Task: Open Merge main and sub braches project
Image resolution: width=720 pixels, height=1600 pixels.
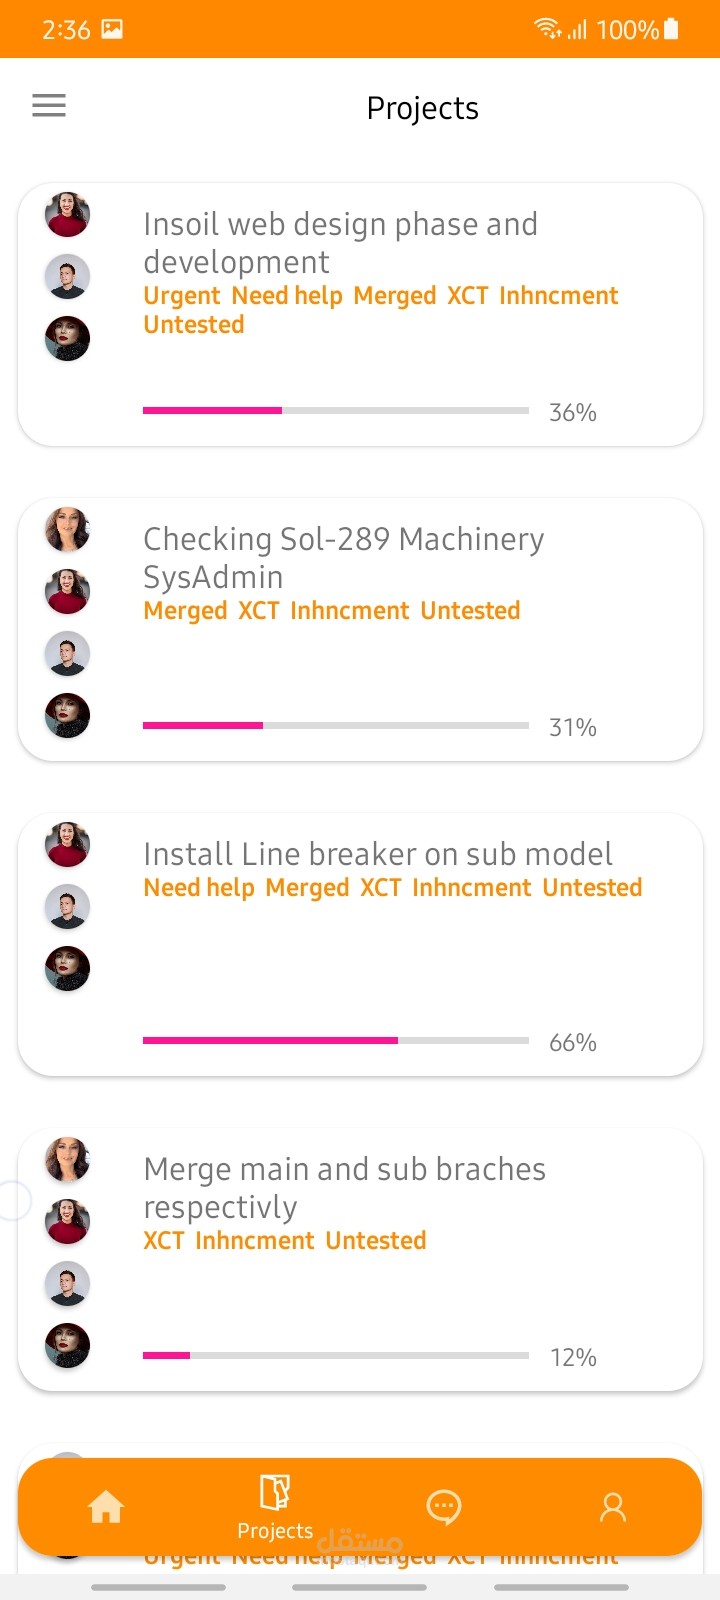Action: click(x=344, y=1187)
